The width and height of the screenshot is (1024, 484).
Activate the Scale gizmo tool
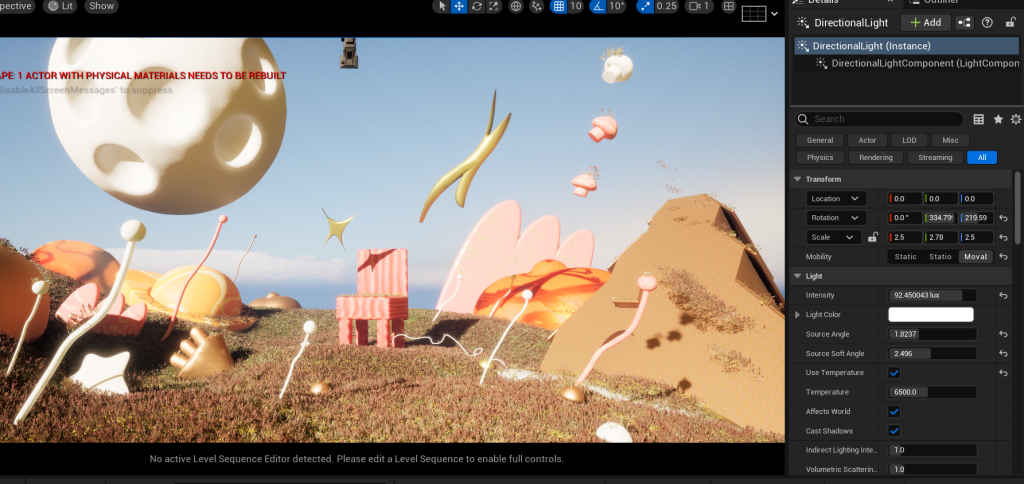coord(494,6)
